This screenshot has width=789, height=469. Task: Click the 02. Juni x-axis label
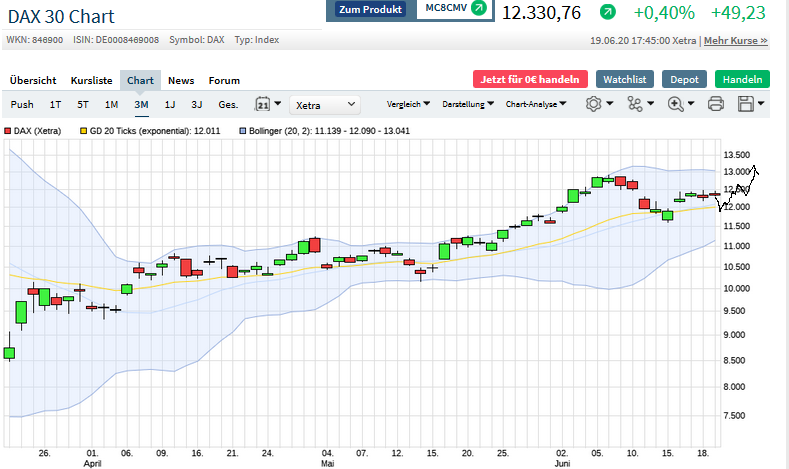coord(562,458)
